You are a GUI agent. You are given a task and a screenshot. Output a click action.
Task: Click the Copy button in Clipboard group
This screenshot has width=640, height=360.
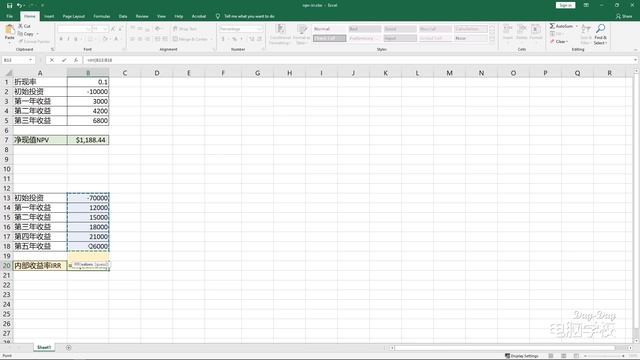pos(26,34)
